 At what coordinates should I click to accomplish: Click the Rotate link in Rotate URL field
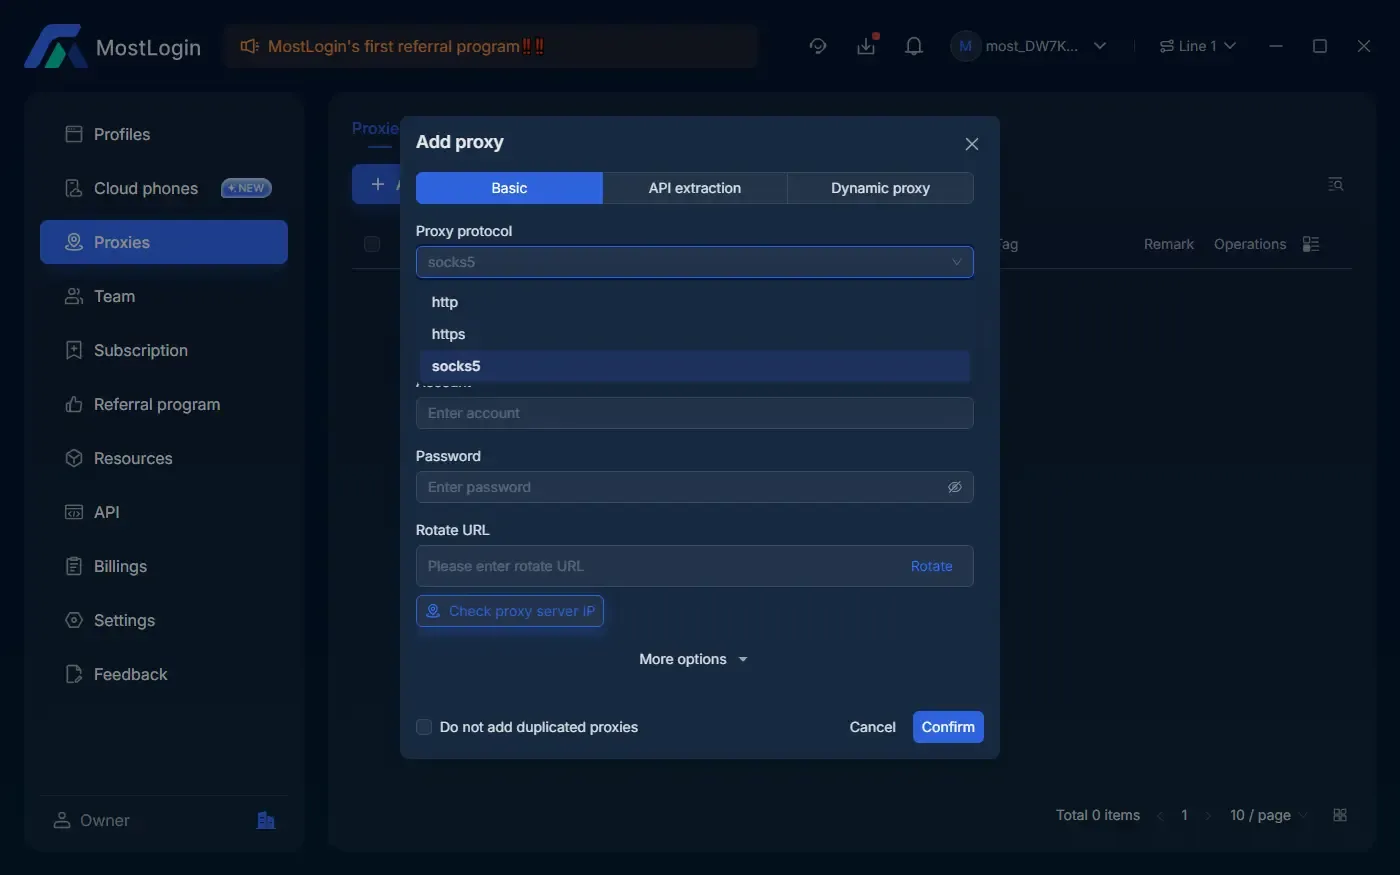click(931, 565)
